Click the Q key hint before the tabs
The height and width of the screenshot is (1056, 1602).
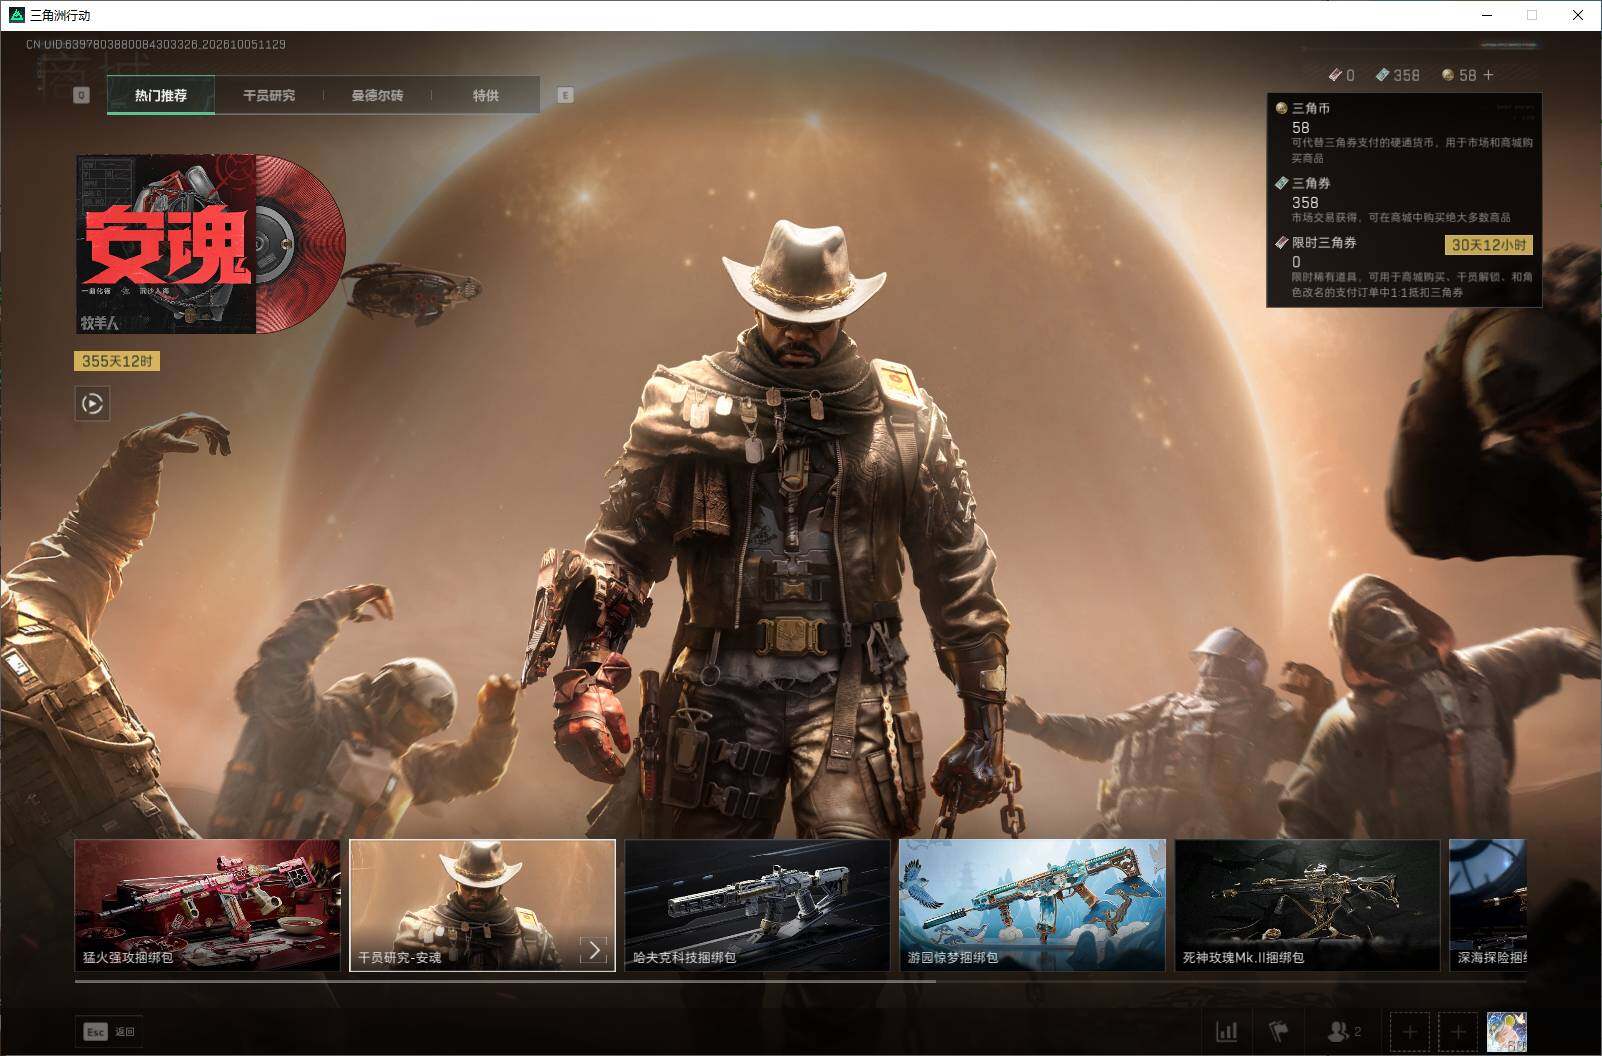click(82, 95)
